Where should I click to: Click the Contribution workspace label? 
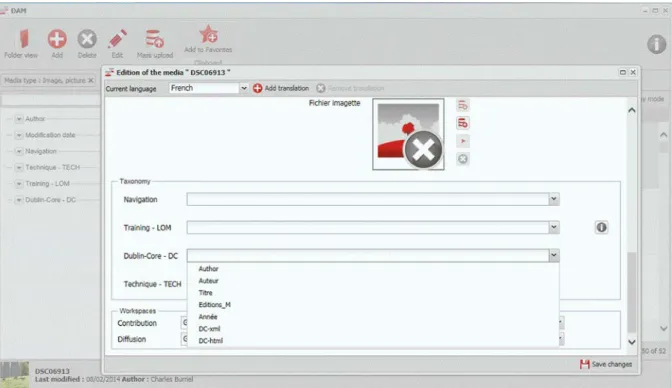pyautogui.click(x=137, y=323)
